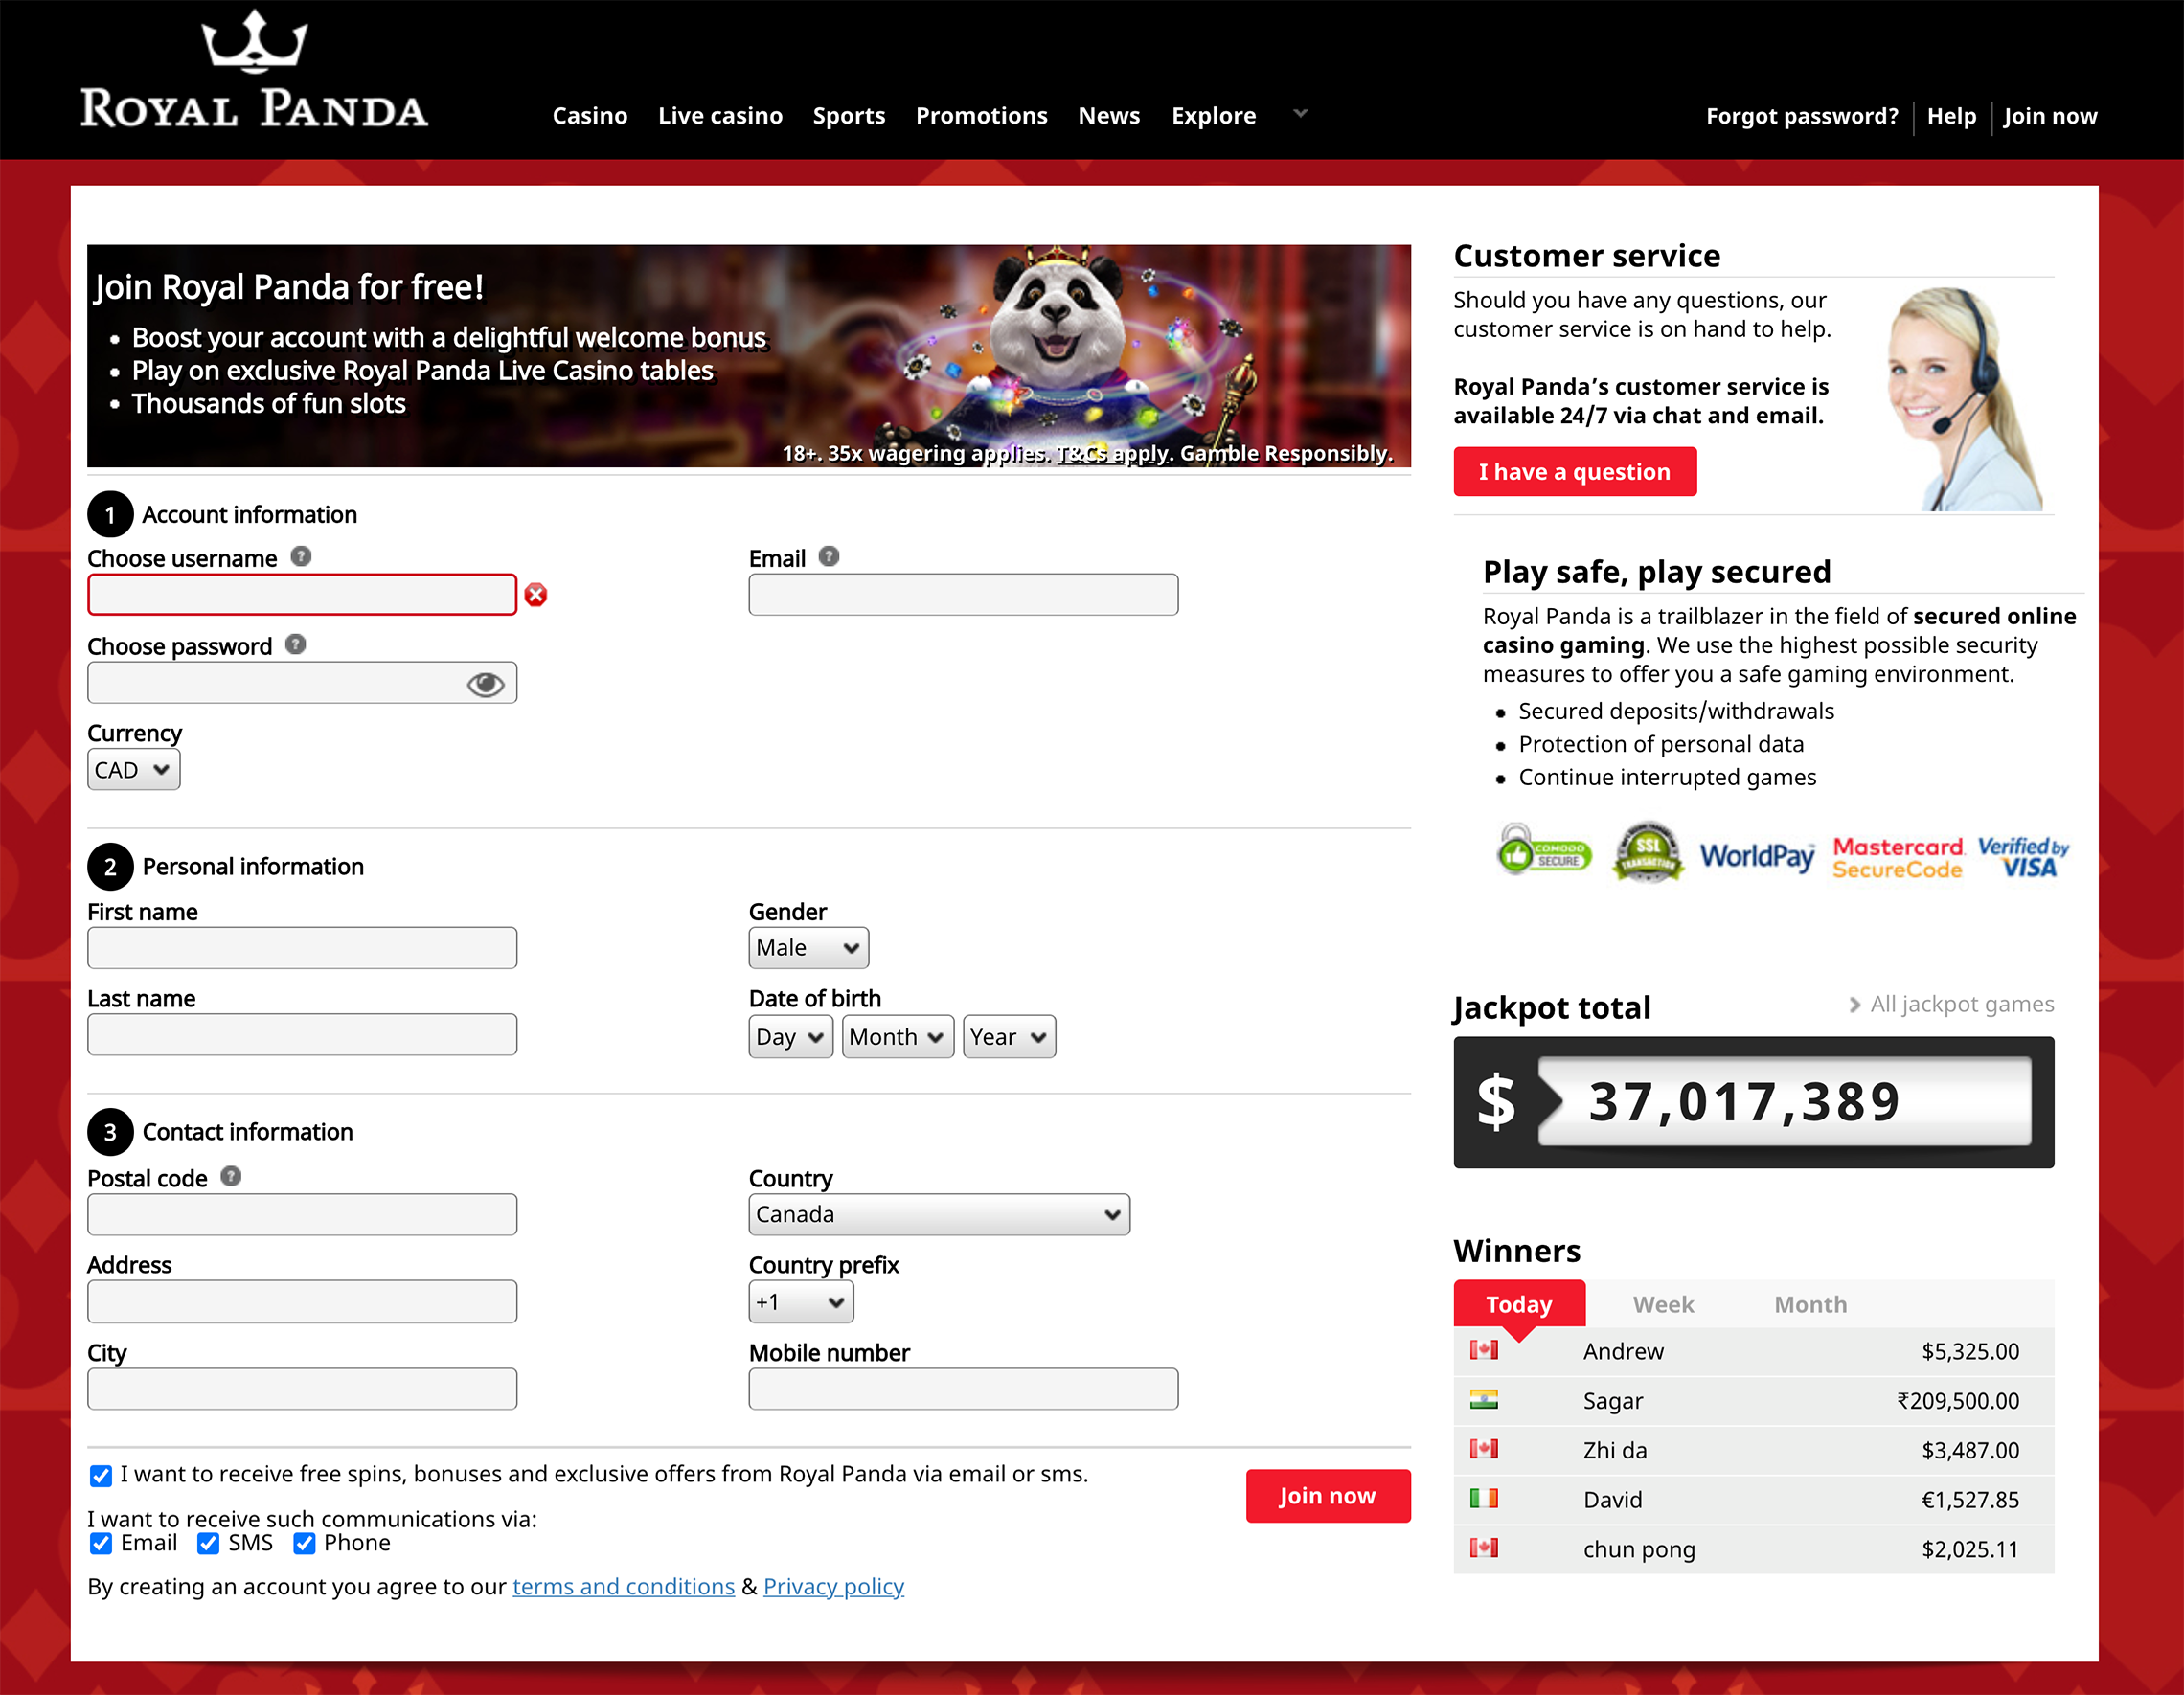The height and width of the screenshot is (1695, 2184).
Task: Open the Help link in header
Action: 1952,116
